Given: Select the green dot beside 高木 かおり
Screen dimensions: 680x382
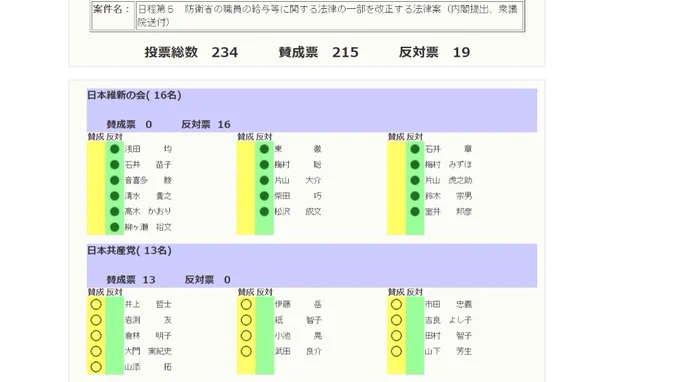Looking at the screenshot, I should [114, 212].
